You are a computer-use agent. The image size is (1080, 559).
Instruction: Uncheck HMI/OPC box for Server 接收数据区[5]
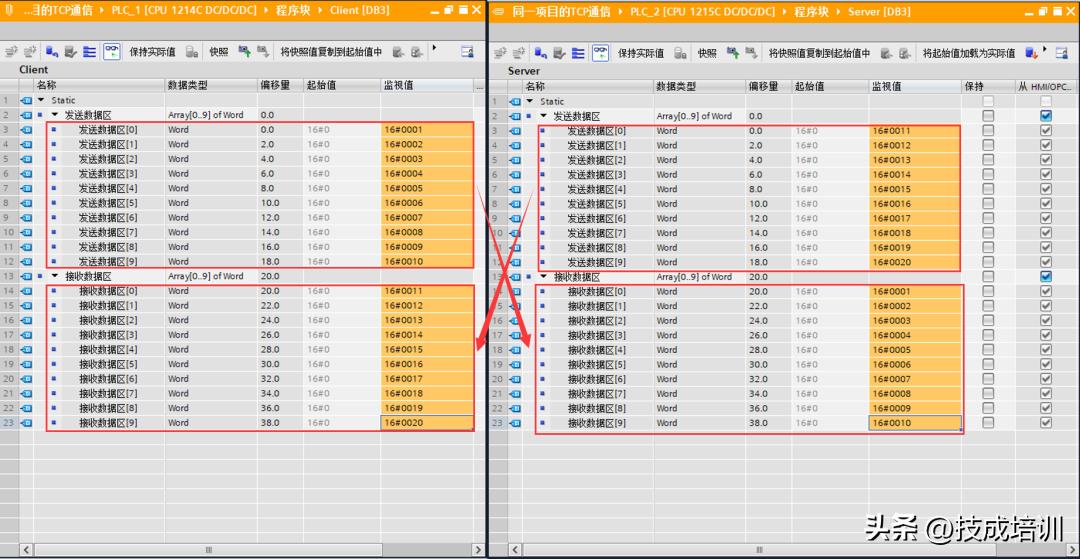click(x=1046, y=364)
